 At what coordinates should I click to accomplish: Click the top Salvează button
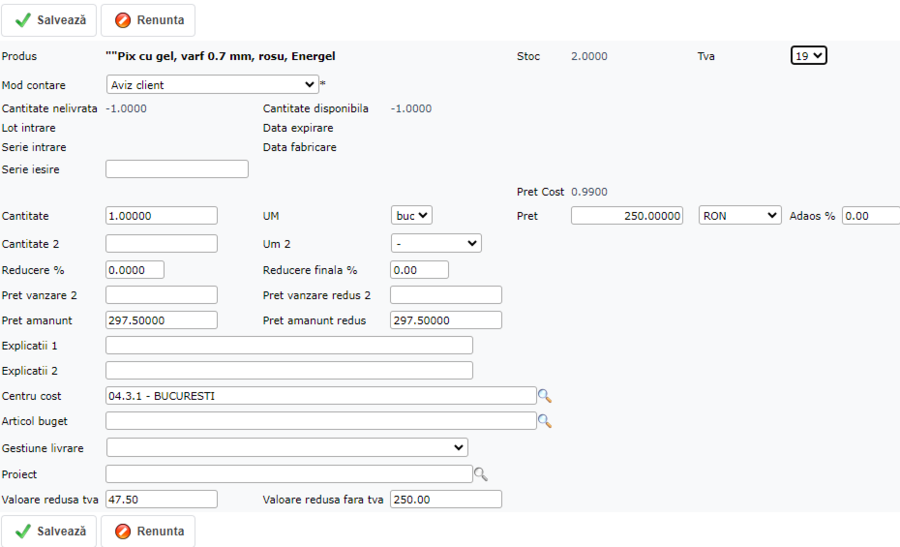(x=49, y=20)
